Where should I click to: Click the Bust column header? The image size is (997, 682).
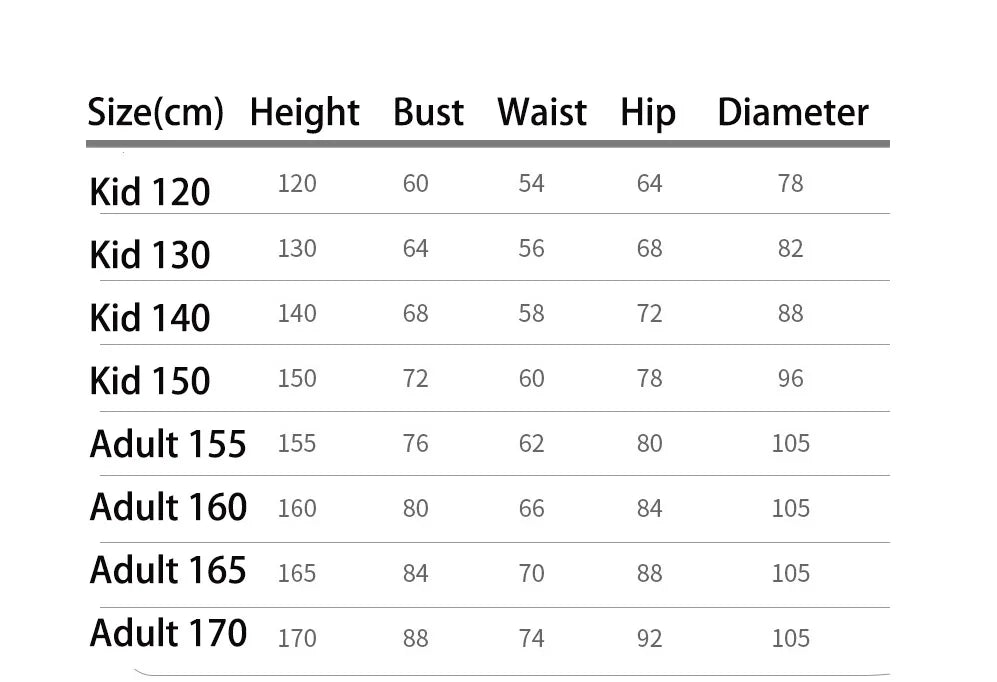tap(428, 112)
